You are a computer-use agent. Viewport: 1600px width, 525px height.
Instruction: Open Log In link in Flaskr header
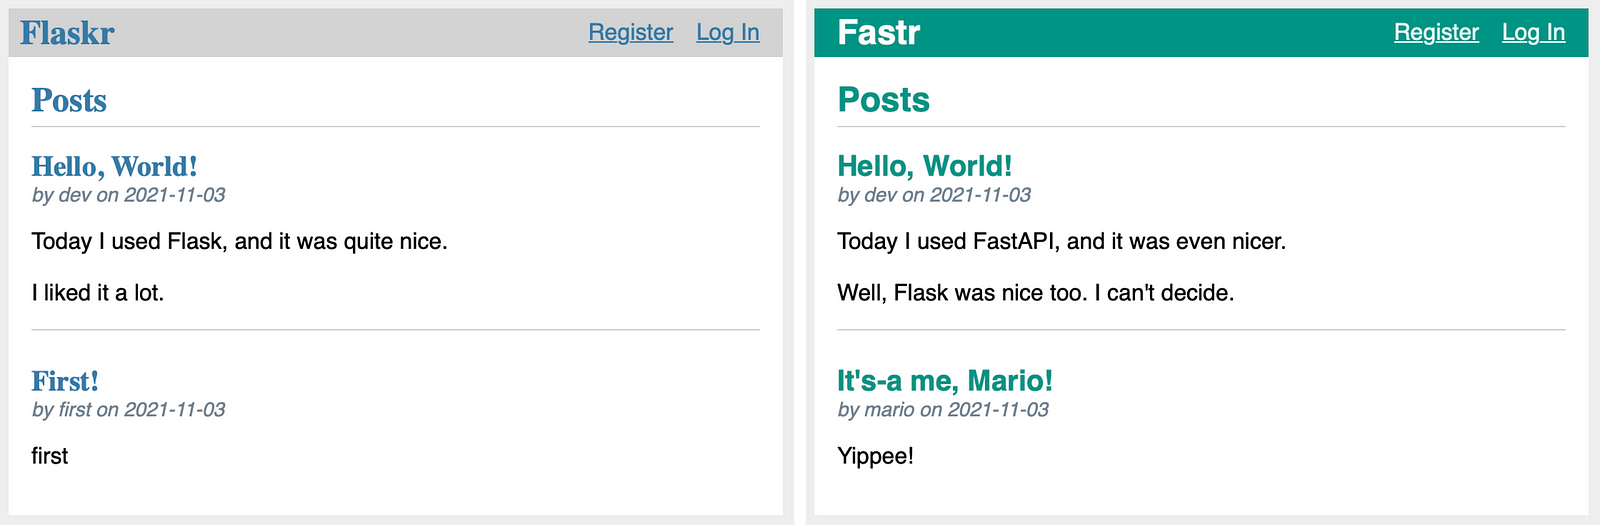(x=727, y=33)
